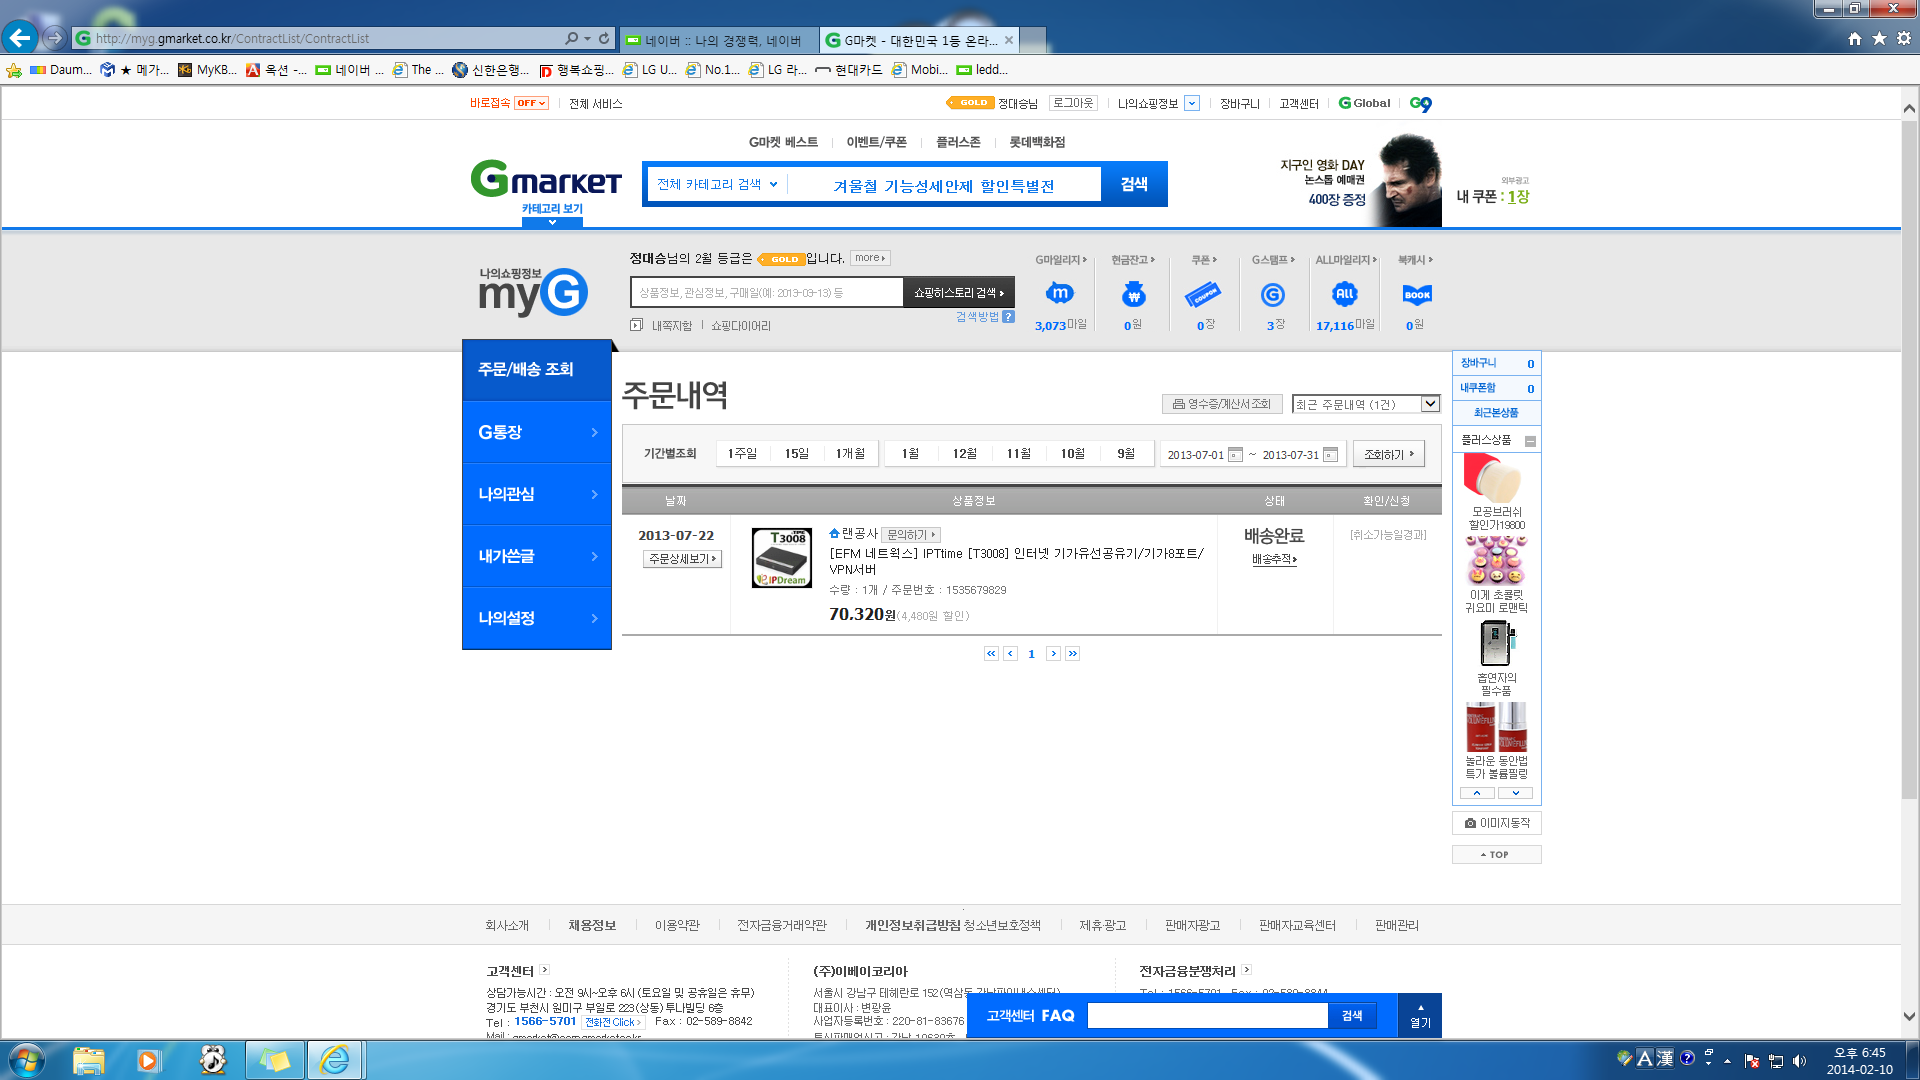Open start date calendar picker icon

(x=1235, y=455)
